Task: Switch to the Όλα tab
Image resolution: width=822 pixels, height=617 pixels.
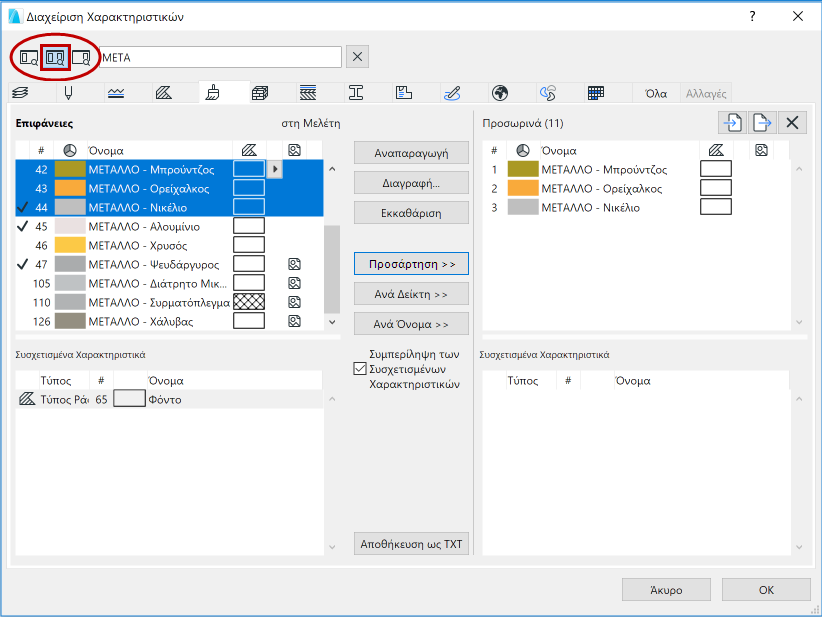Action: click(x=656, y=94)
